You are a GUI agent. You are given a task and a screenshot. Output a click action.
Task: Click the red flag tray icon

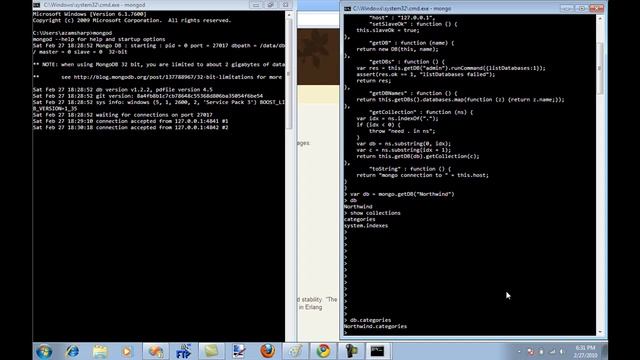tap(530, 351)
